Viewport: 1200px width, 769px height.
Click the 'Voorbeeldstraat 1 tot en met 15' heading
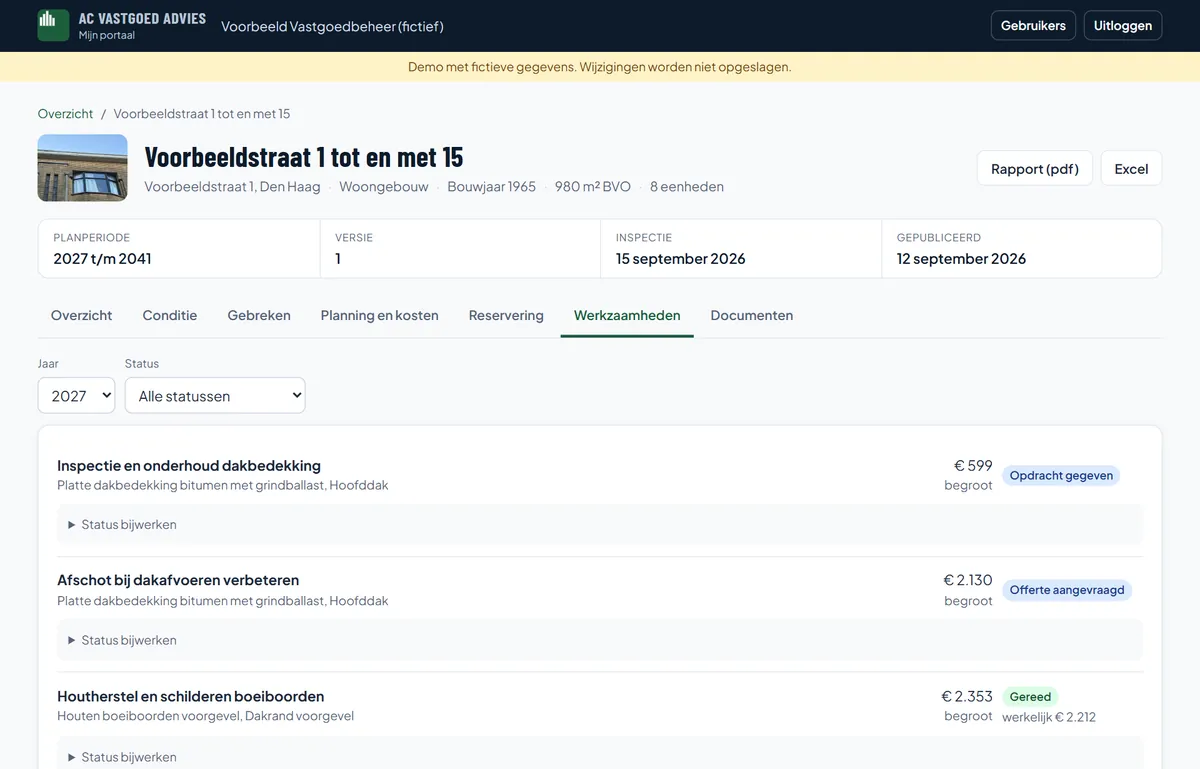click(x=304, y=157)
